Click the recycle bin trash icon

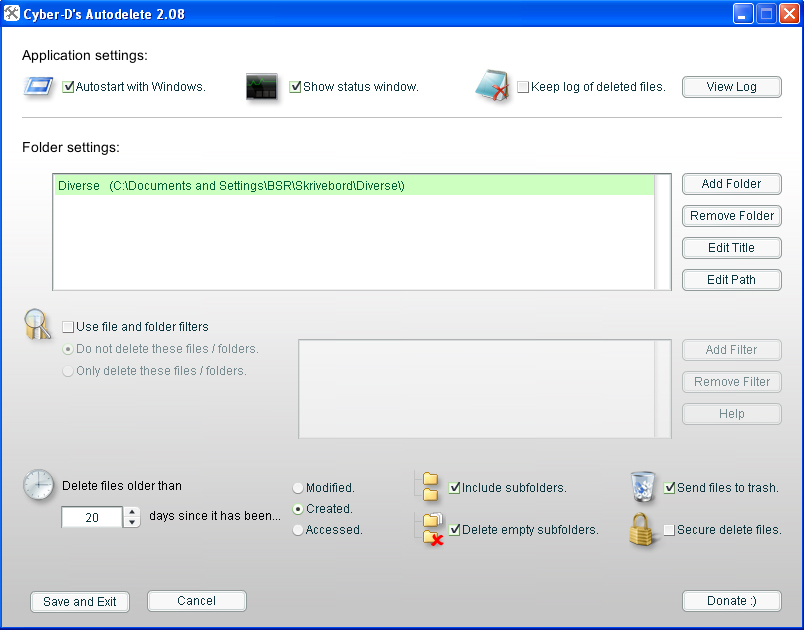[643, 486]
